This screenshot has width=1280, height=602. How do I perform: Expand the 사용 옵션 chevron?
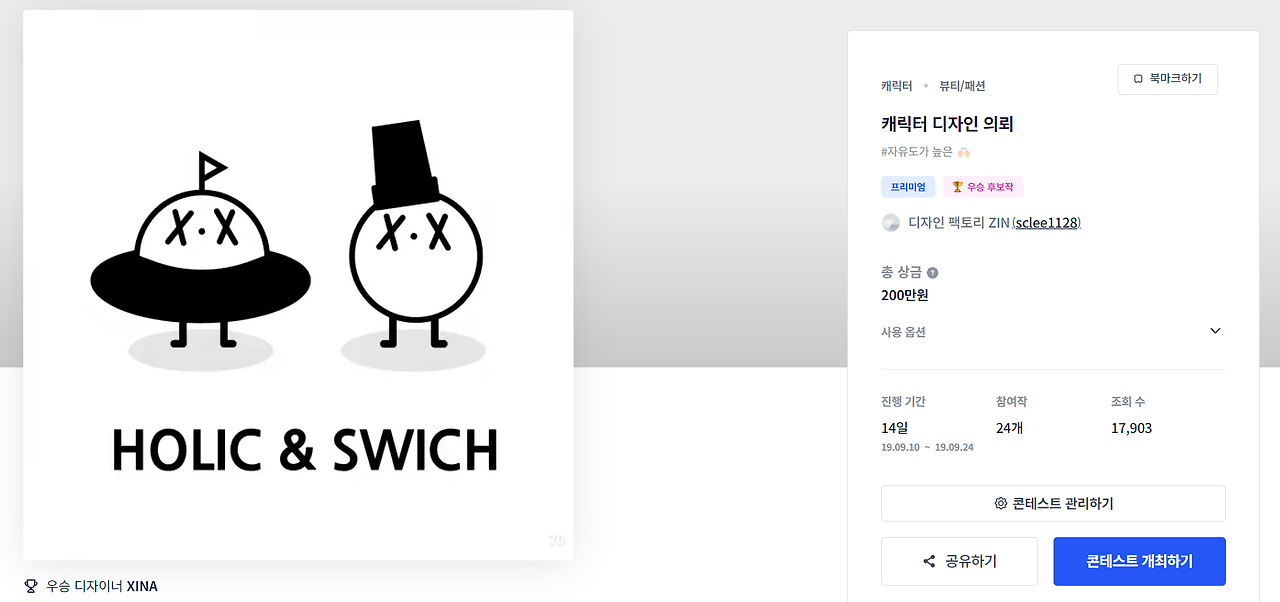[1215, 331]
